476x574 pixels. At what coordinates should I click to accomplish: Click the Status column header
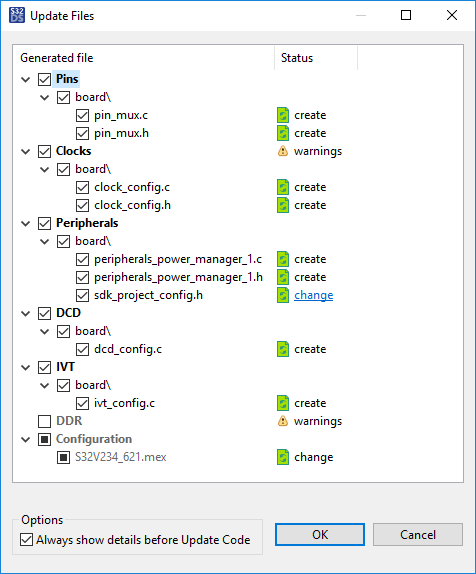316,58
